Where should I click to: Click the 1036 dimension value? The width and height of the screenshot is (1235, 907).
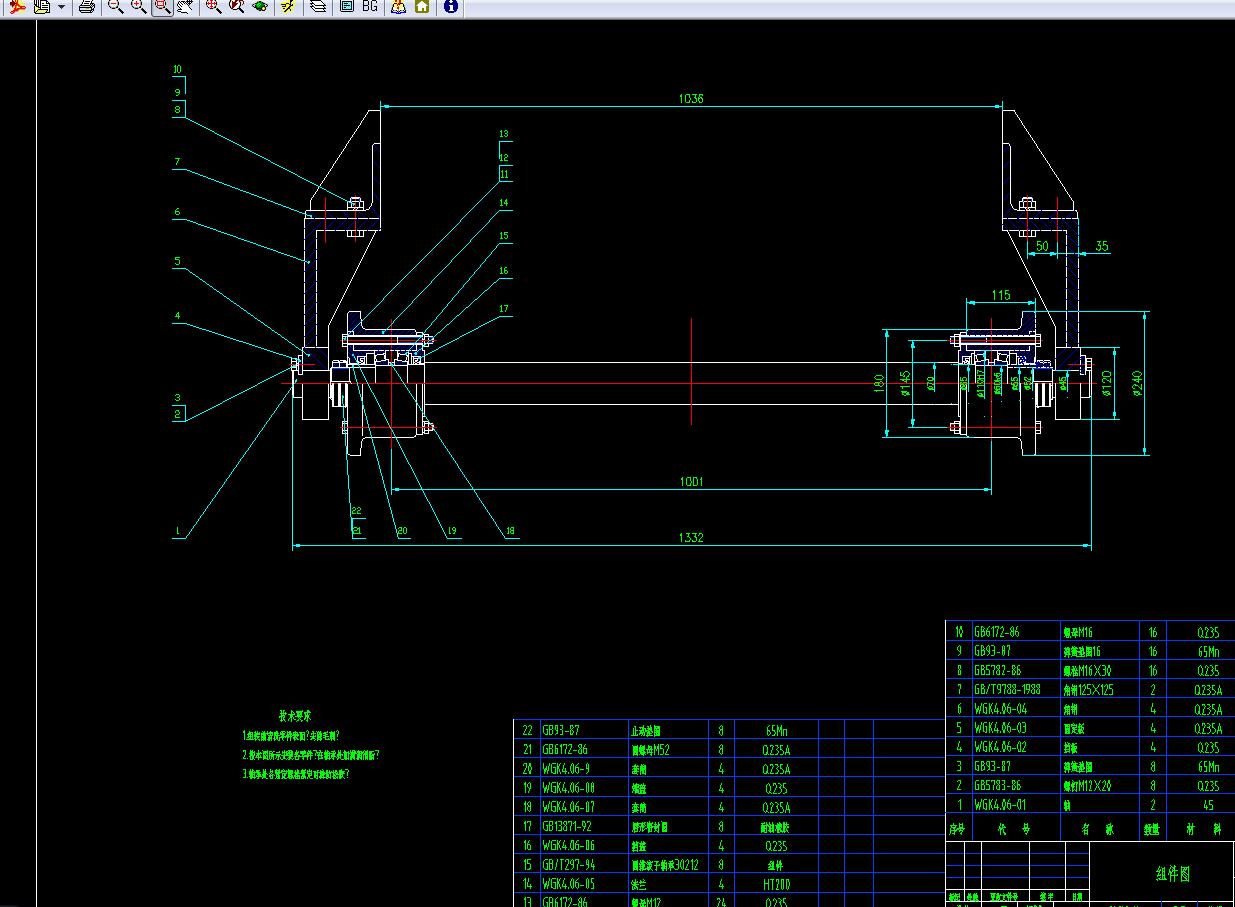691,98
